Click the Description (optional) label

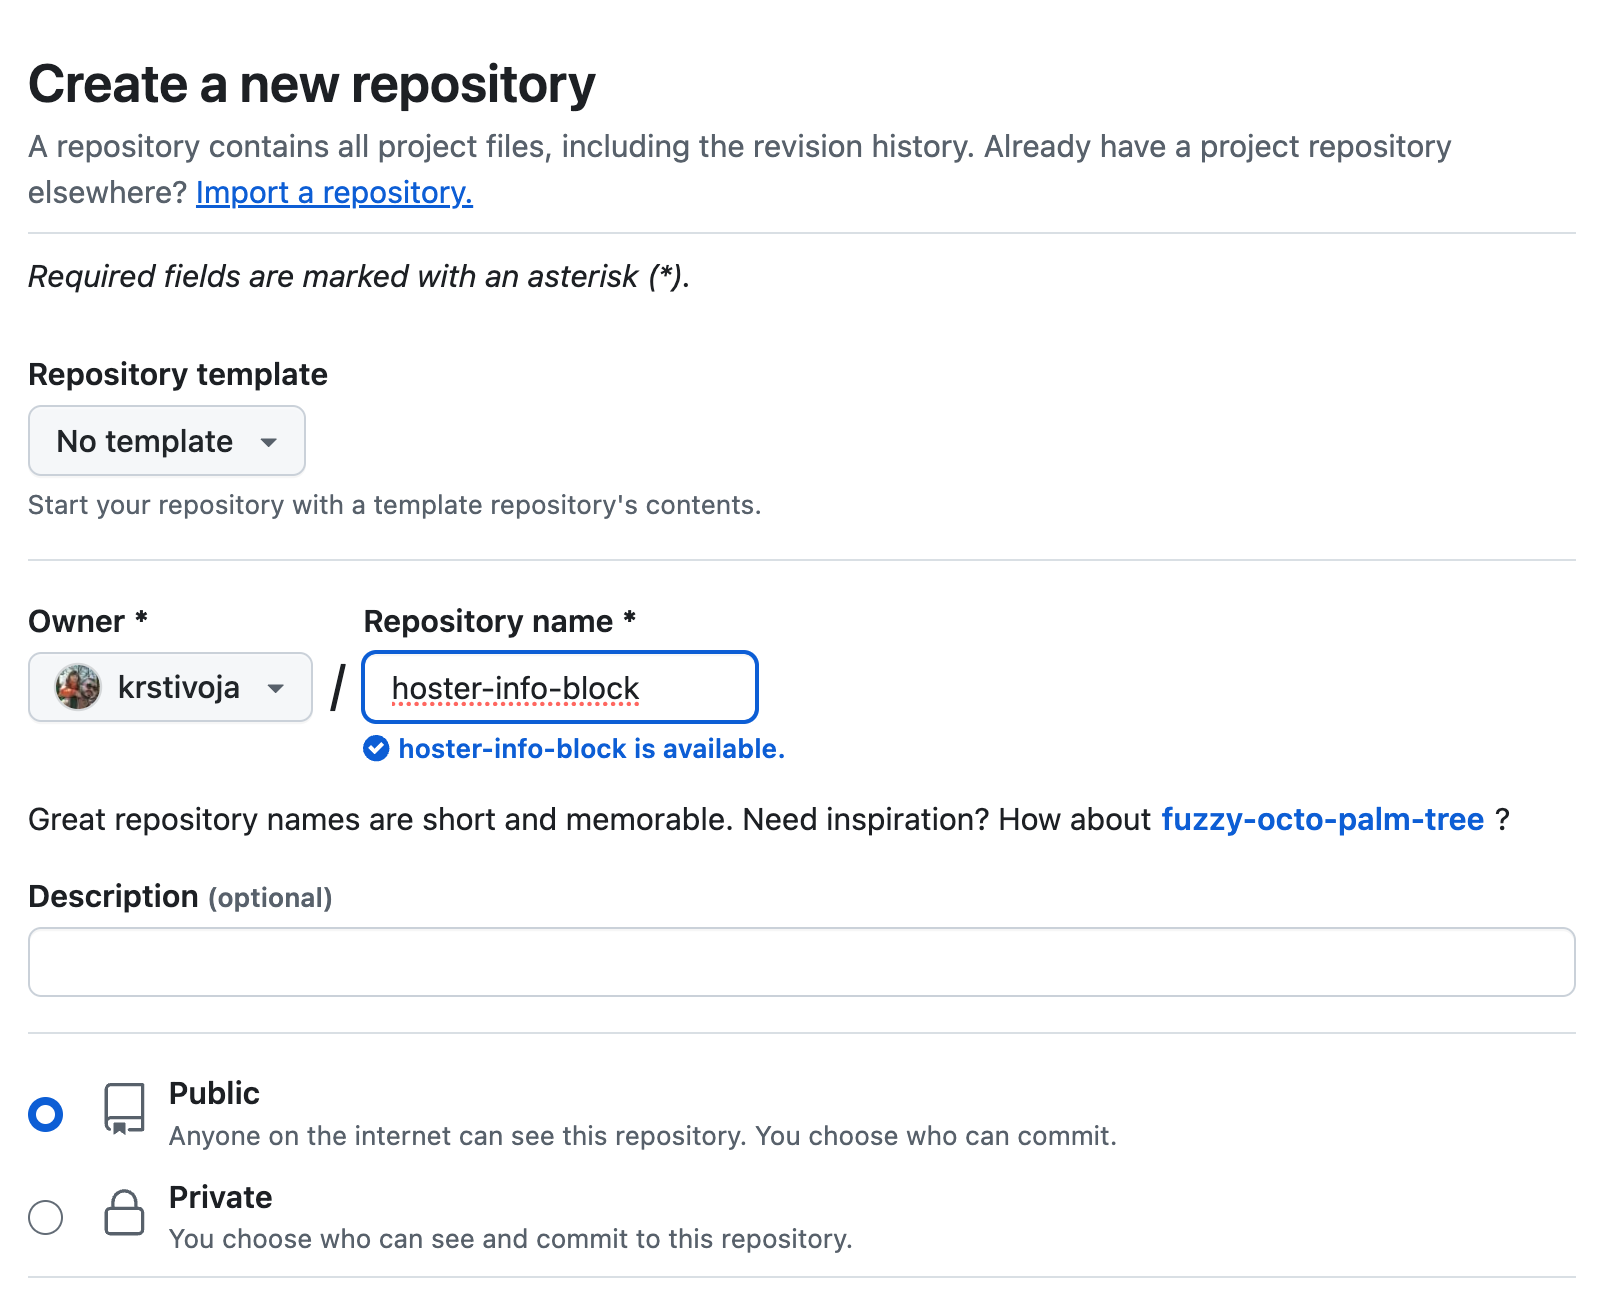[180, 897]
